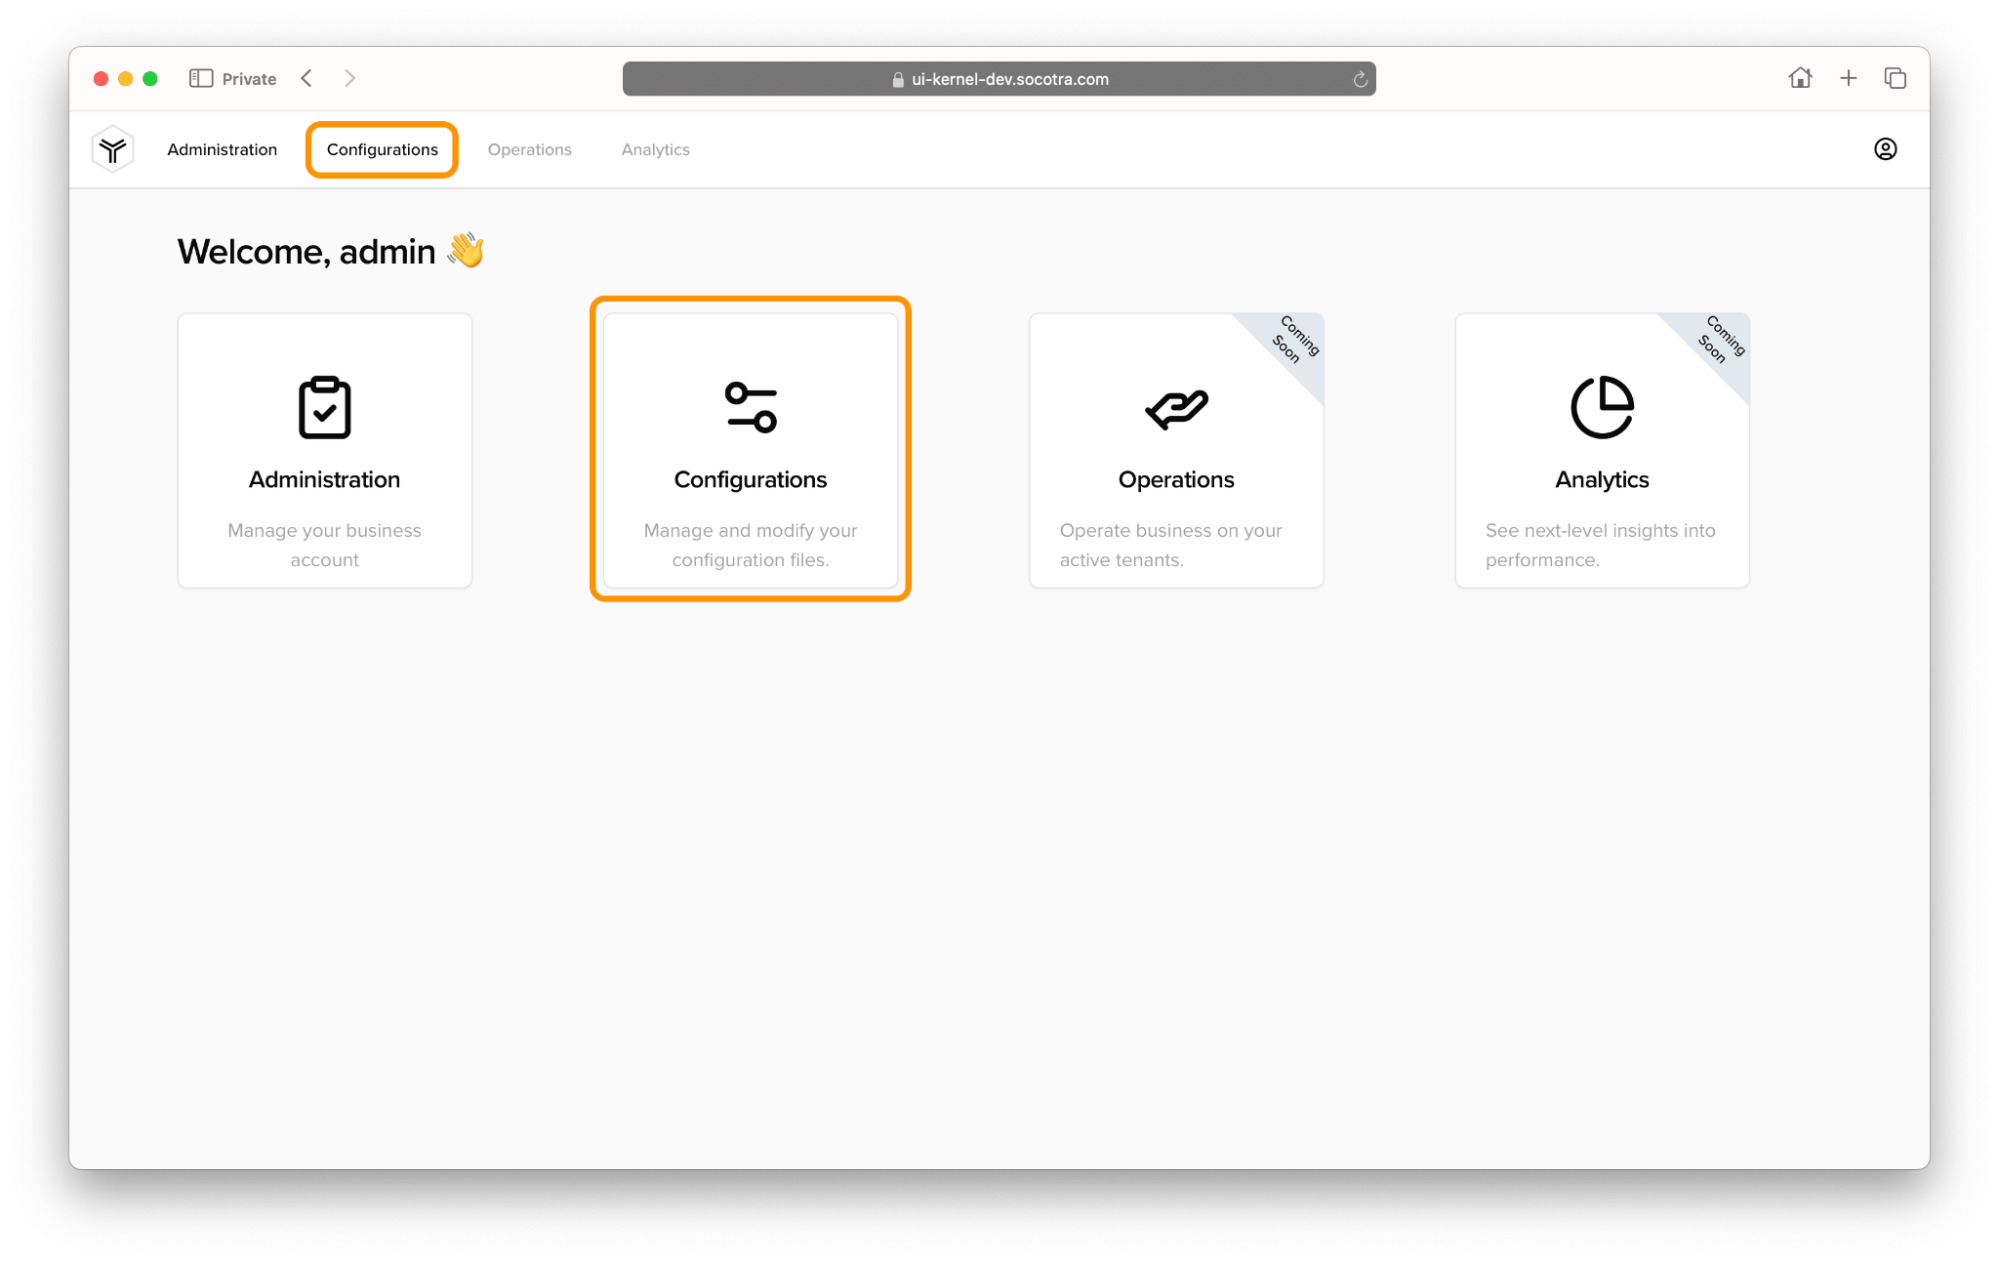The height and width of the screenshot is (1261, 1999).
Task: Click the Configurations sliders icon
Action: pyautogui.click(x=750, y=407)
